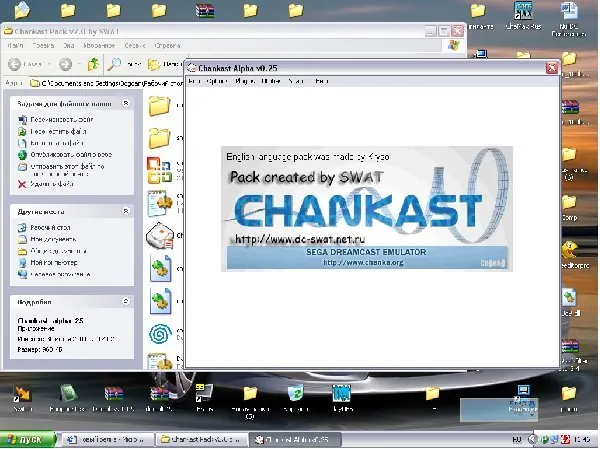This screenshot has width=600, height=449.
Task: Click the Forward arrow in Explorer toolbar
Action: pos(65,64)
